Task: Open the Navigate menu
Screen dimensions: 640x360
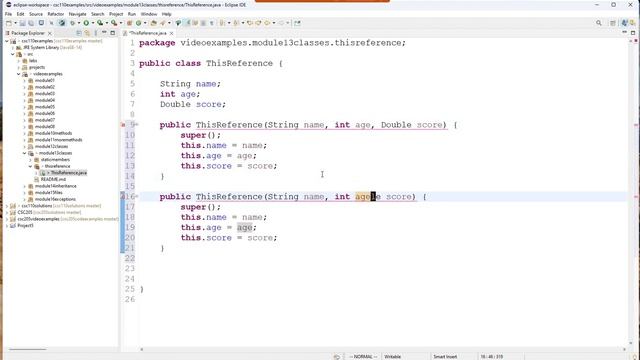Action: (78, 14)
